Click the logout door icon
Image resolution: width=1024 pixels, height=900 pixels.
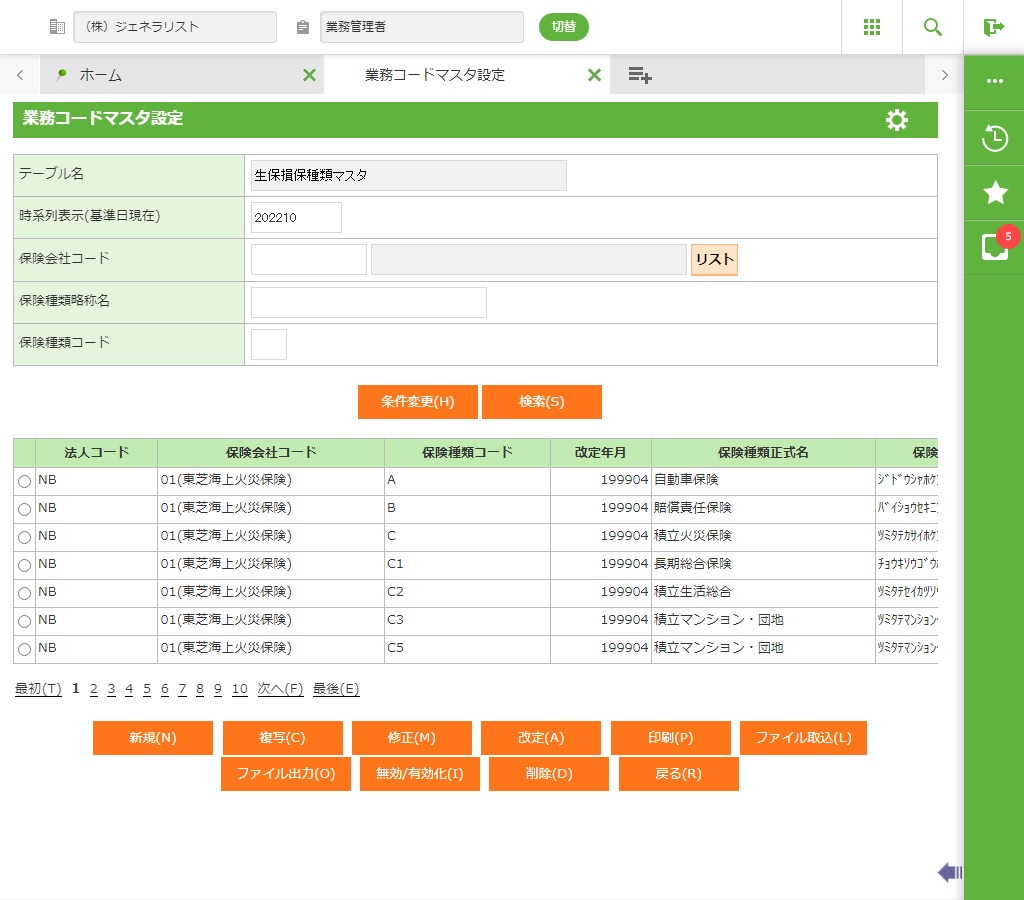(993, 27)
